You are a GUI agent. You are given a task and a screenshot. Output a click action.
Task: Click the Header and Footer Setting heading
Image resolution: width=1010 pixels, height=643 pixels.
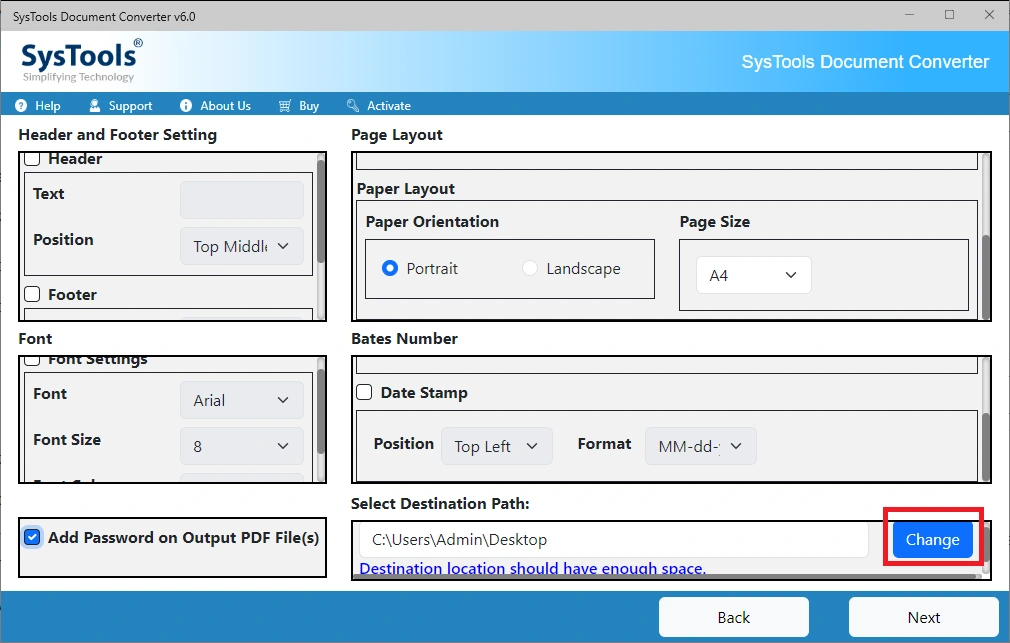click(118, 135)
